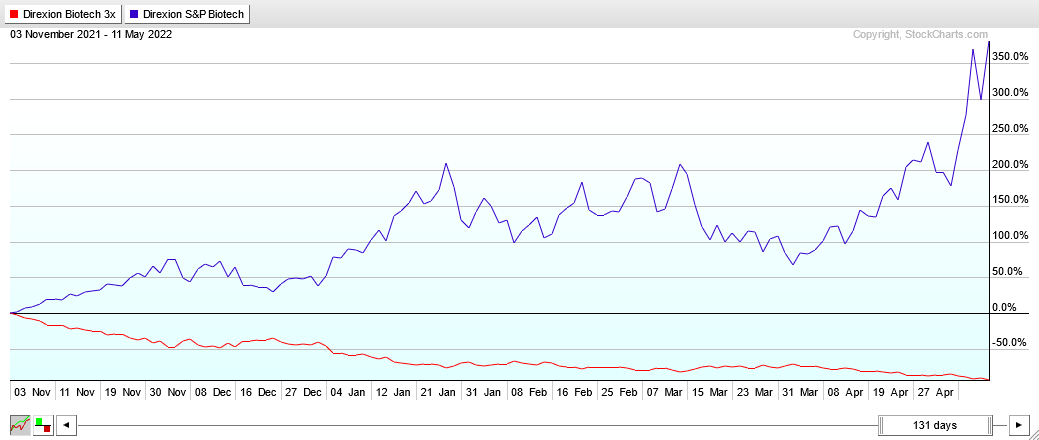Click the '19 Nov' date label
This screenshot has height=440, width=1039.
[123, 392]
